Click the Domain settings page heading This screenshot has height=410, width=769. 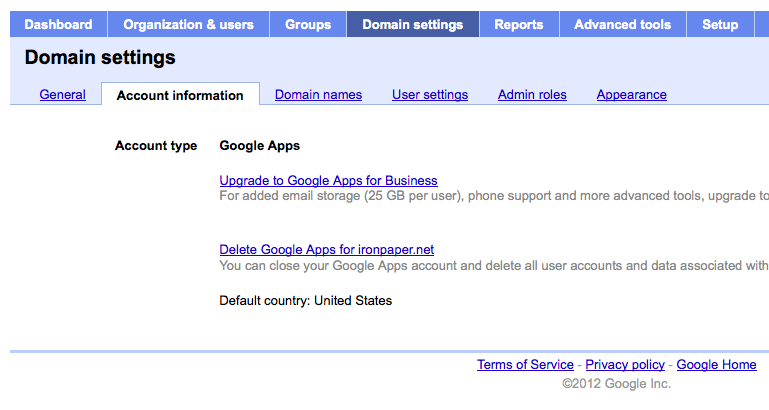(x=100, y=57)
